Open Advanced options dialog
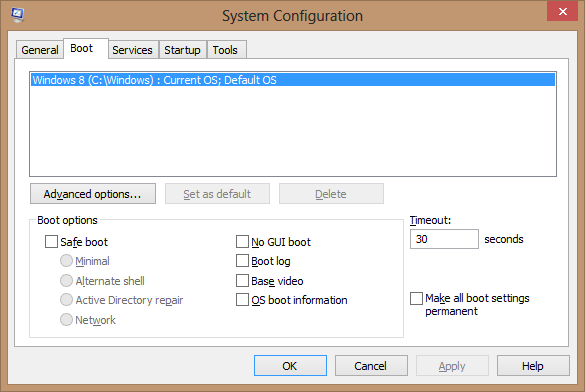Image resolution: width=585 pixels, height=392 pixels. tap(93, 194)
